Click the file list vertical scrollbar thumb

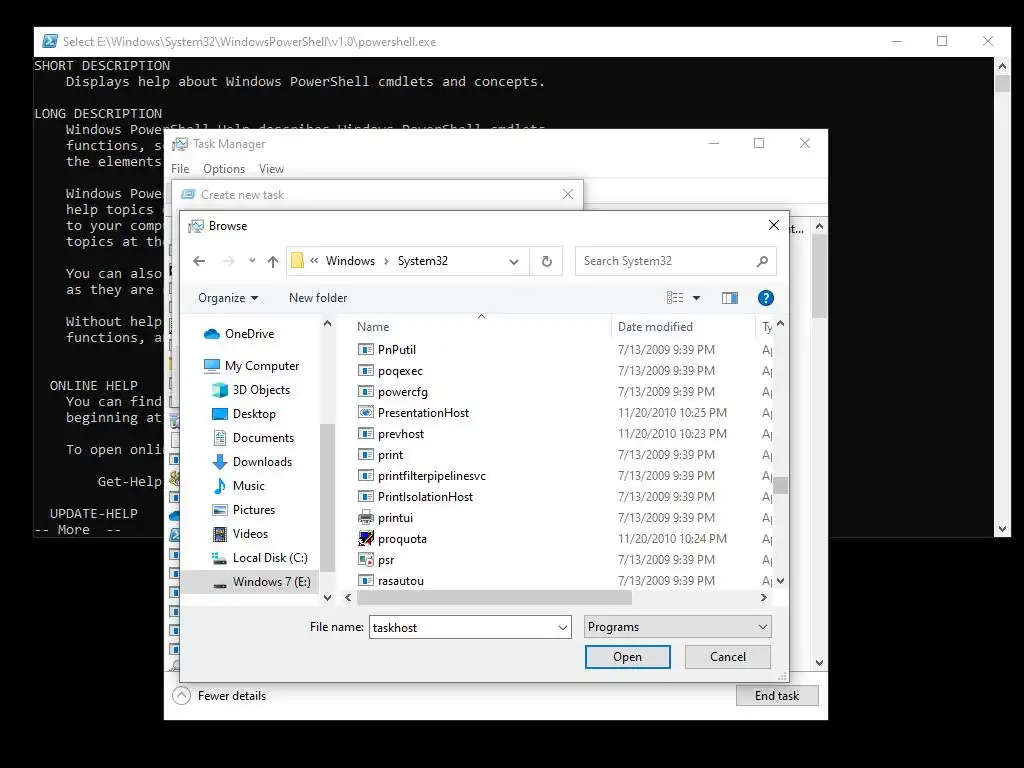tap(780, 485)
